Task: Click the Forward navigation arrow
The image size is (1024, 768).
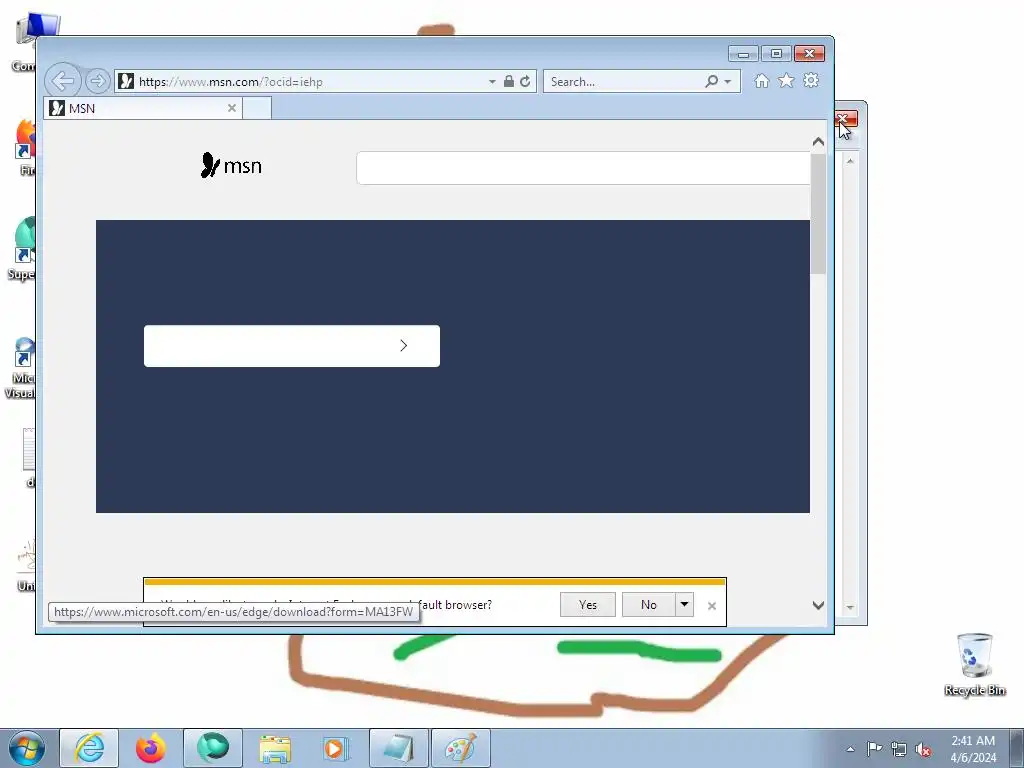Action: (97, 81)
